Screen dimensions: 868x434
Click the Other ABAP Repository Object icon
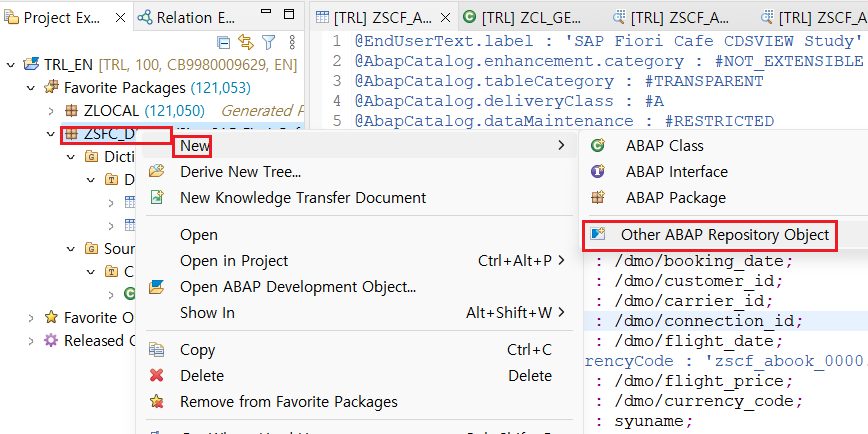598,235
